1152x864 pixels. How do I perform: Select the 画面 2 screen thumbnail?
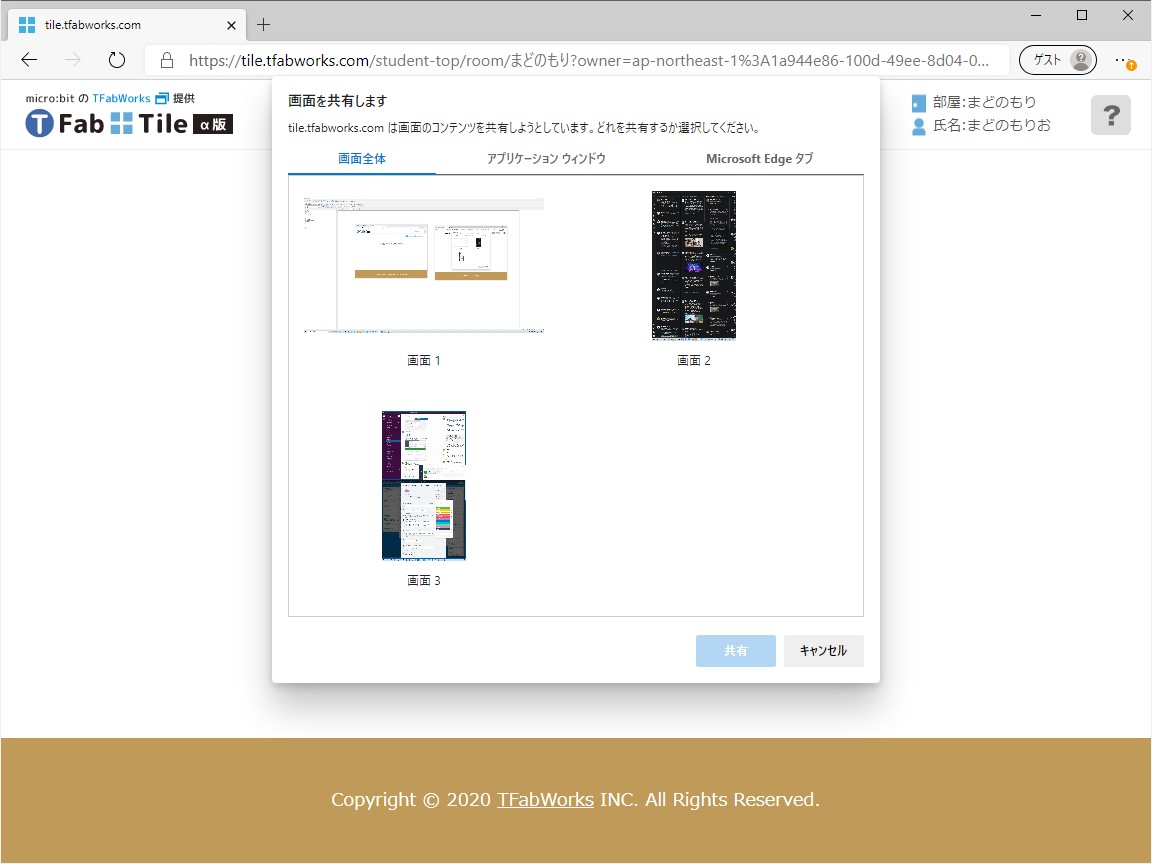(x=693, y=265)
